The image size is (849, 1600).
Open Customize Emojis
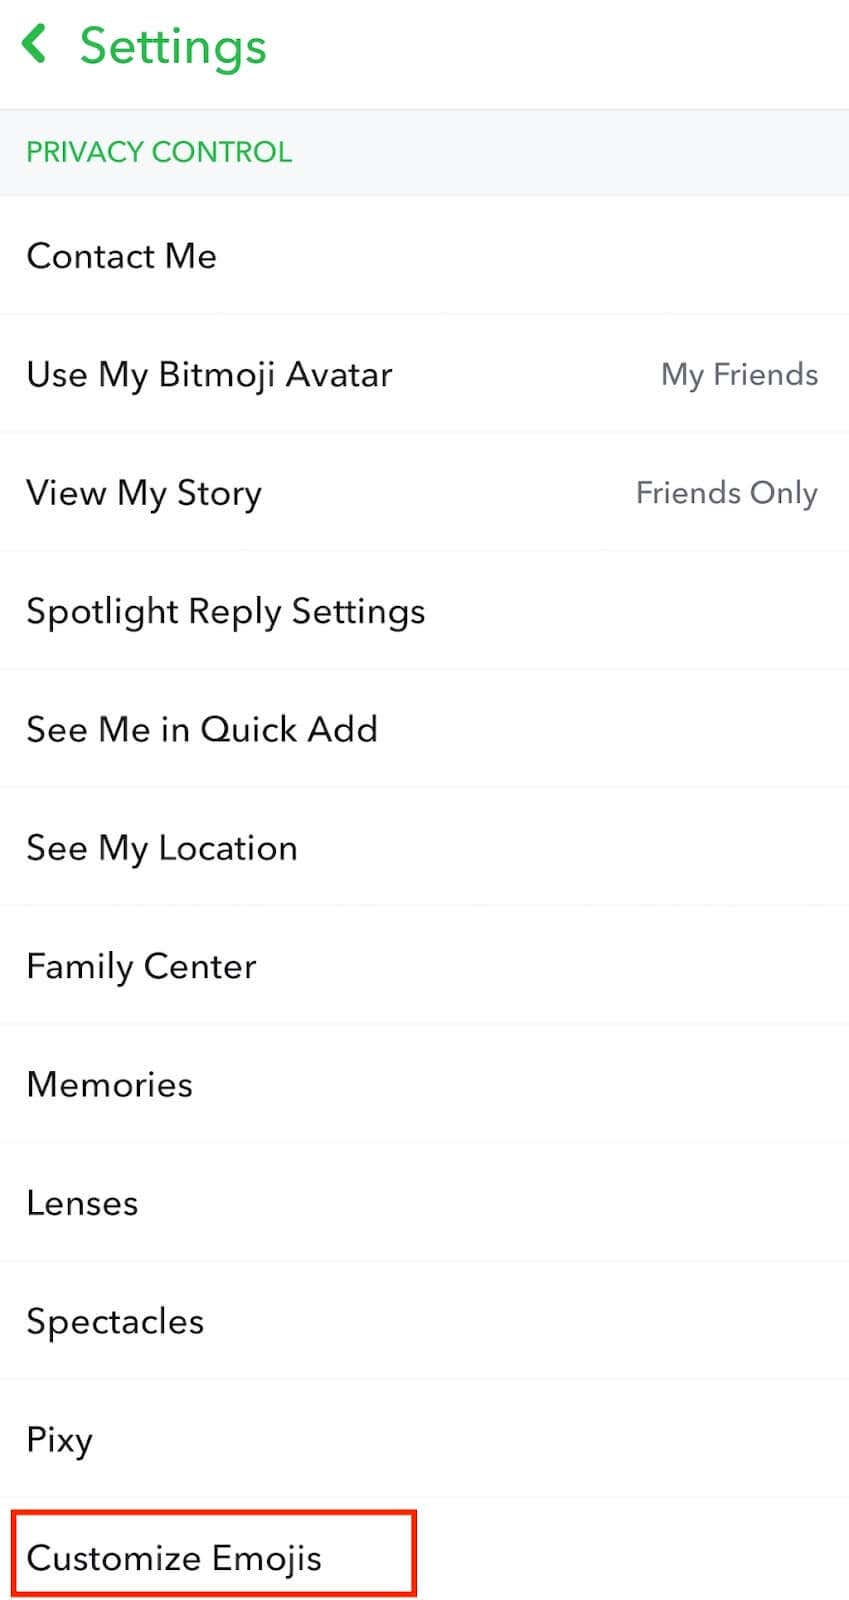click(x=174, y=1558)
